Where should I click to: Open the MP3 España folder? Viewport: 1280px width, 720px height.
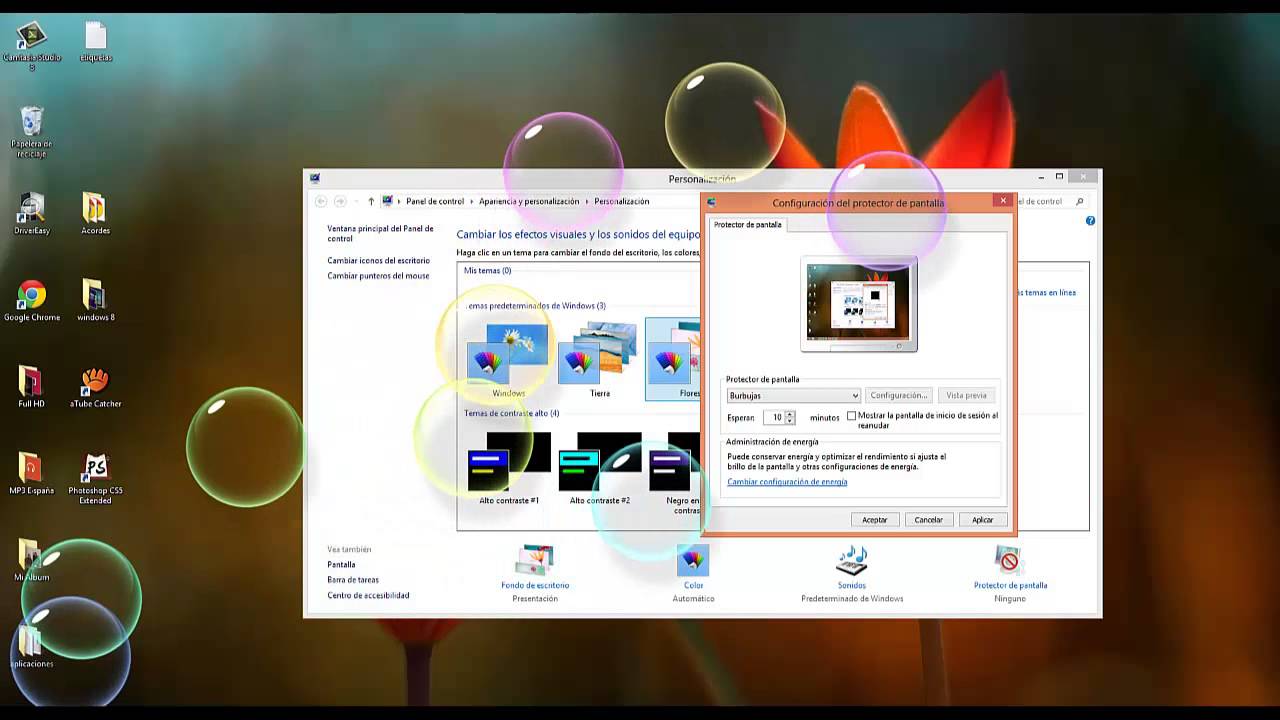click(x=32, y=474)
